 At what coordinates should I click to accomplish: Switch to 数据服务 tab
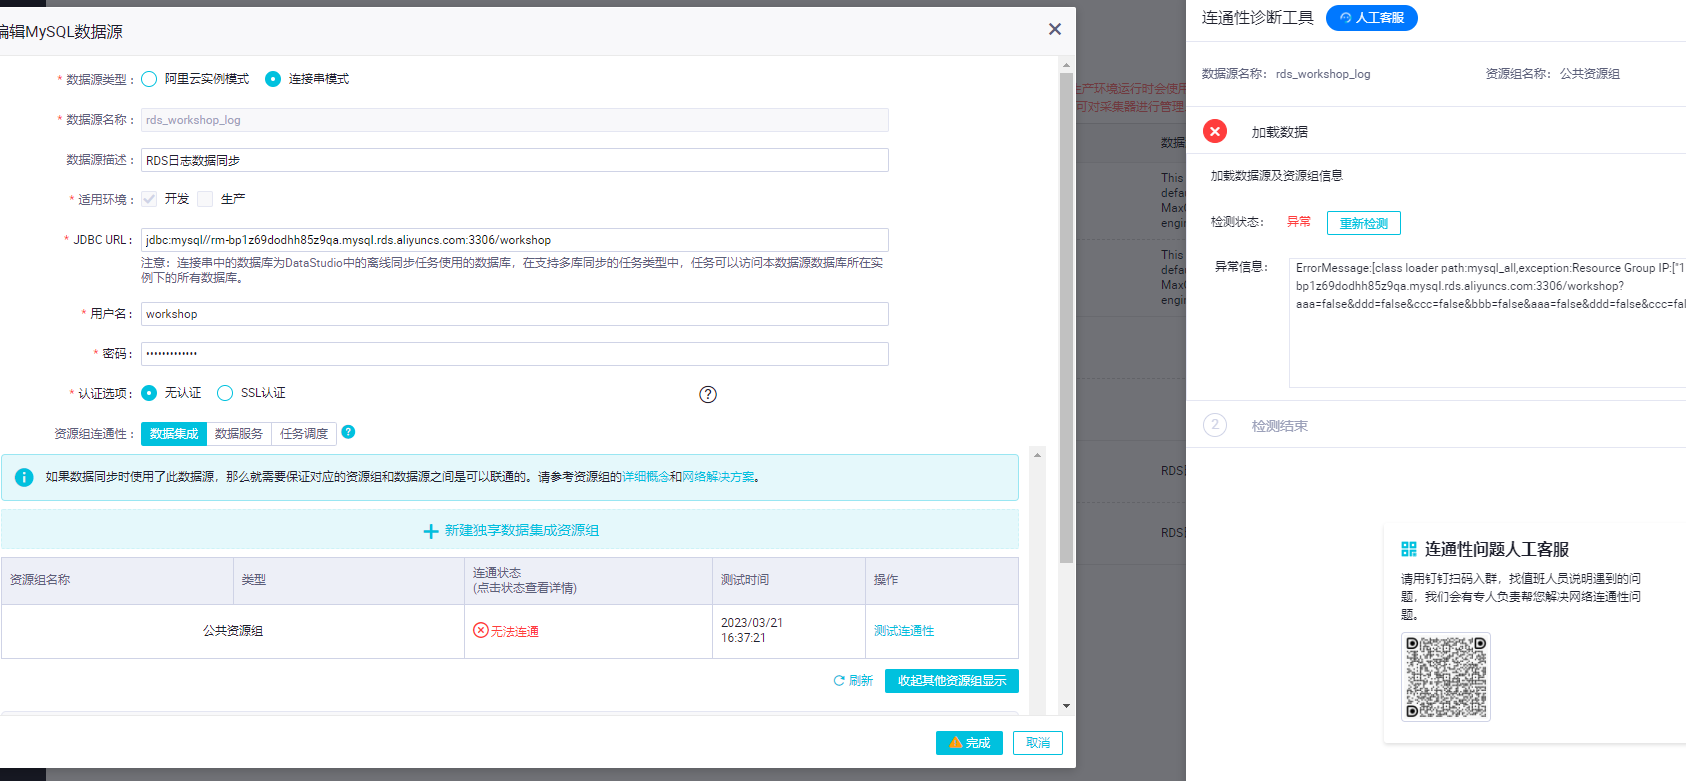point(239,434)
